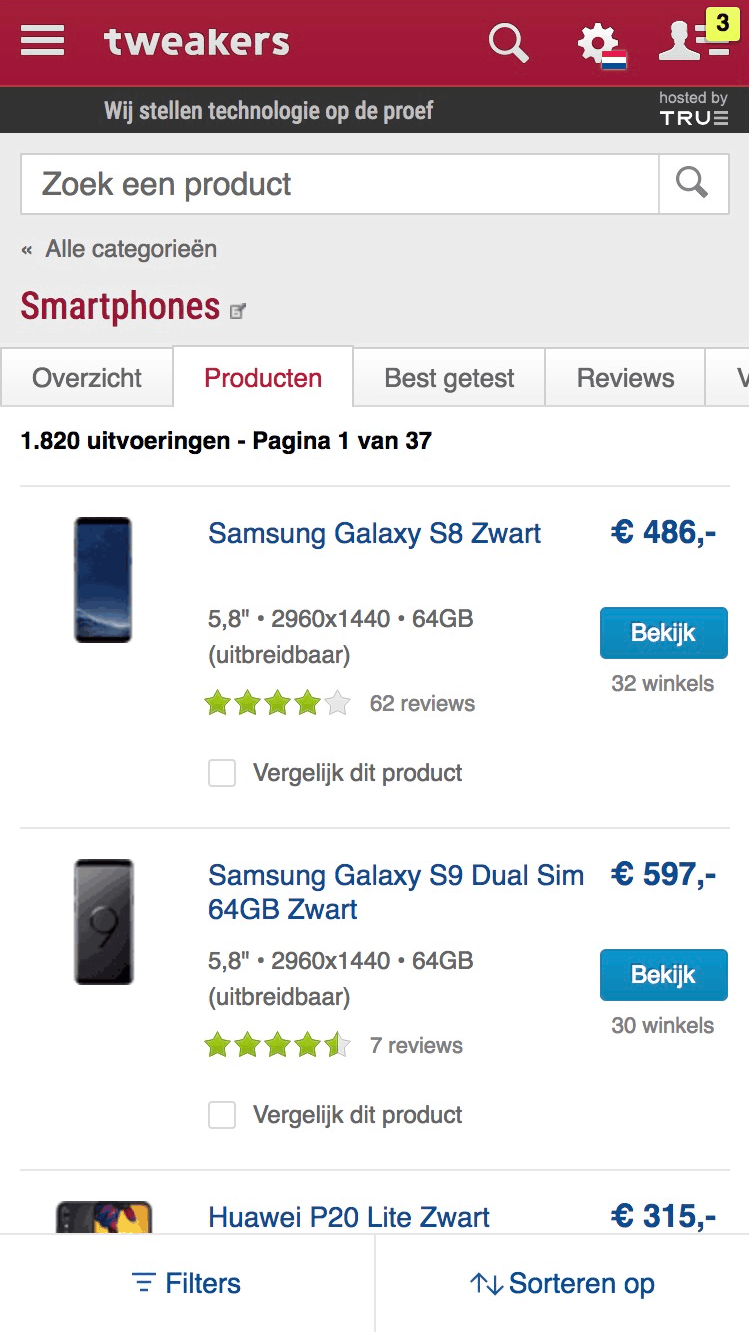Viewport: 749px width, 1332px height.
Task: Click the header search magnifier icon
Action: pos(508,43)
